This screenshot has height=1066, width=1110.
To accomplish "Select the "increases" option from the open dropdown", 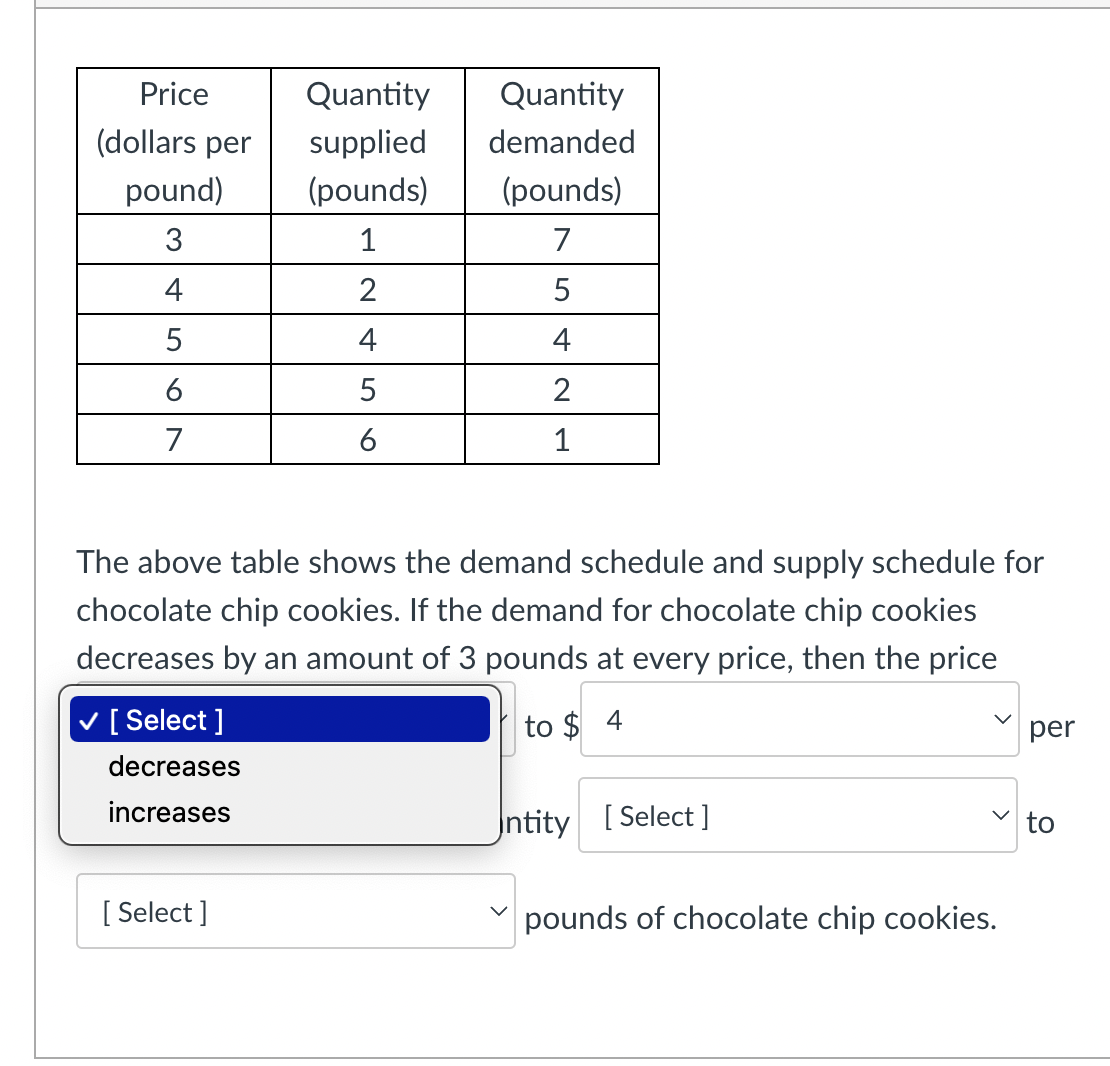I will pos(168,812).
